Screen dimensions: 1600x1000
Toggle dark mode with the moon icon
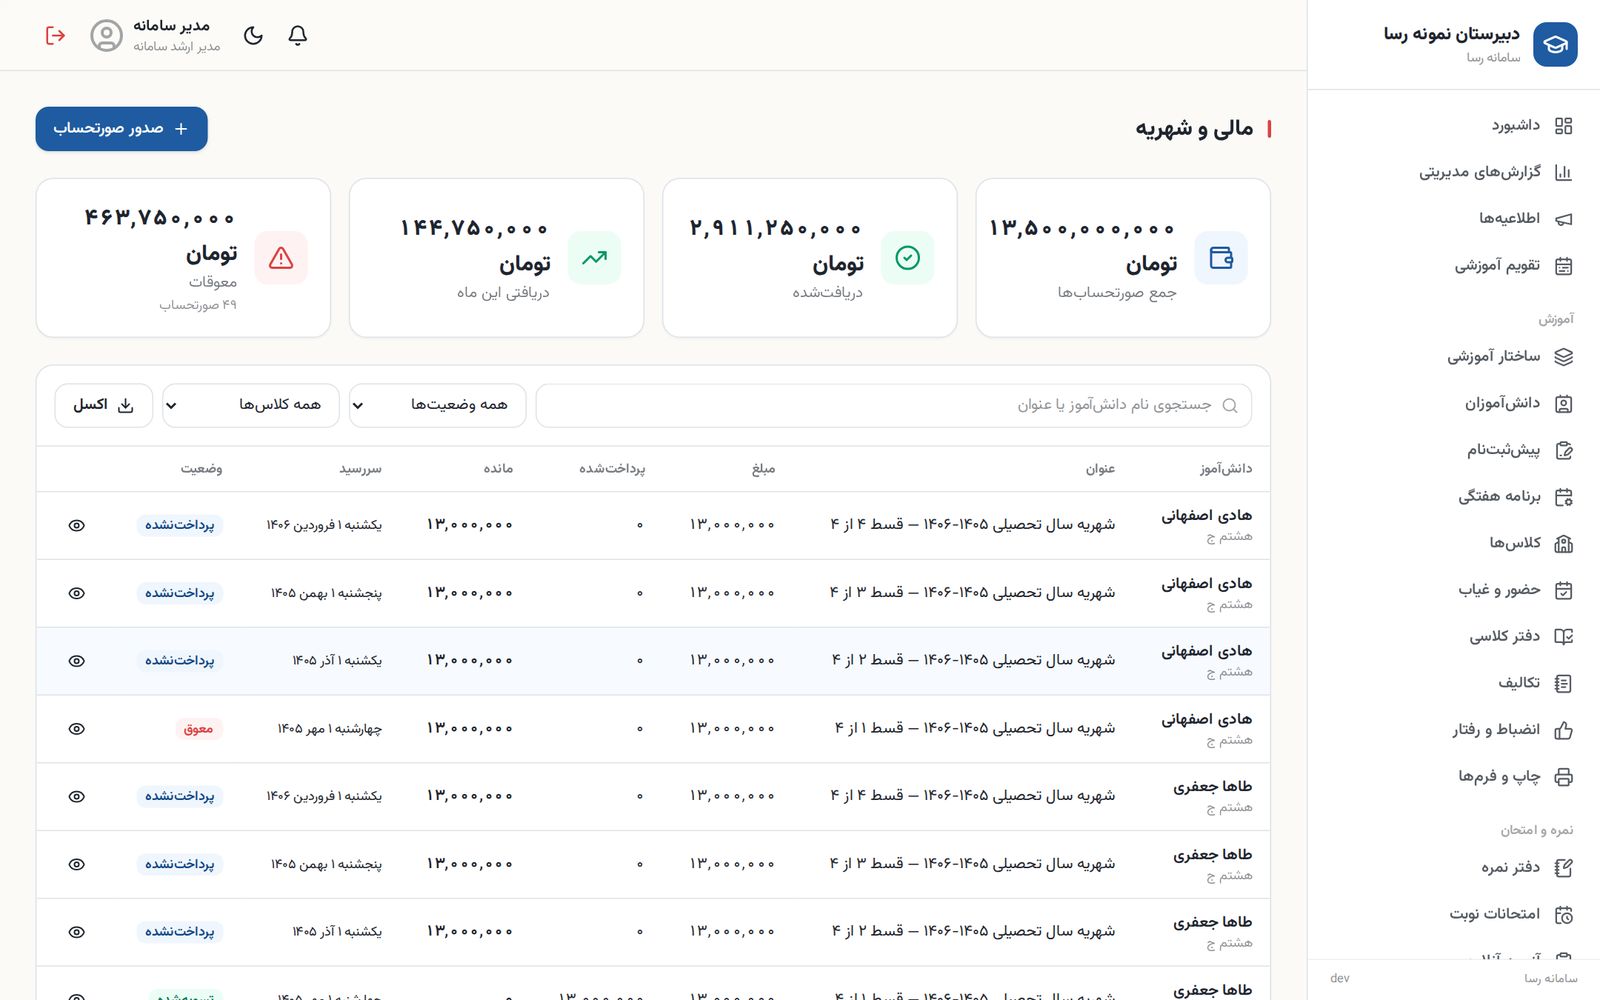[x=253, y=35]
